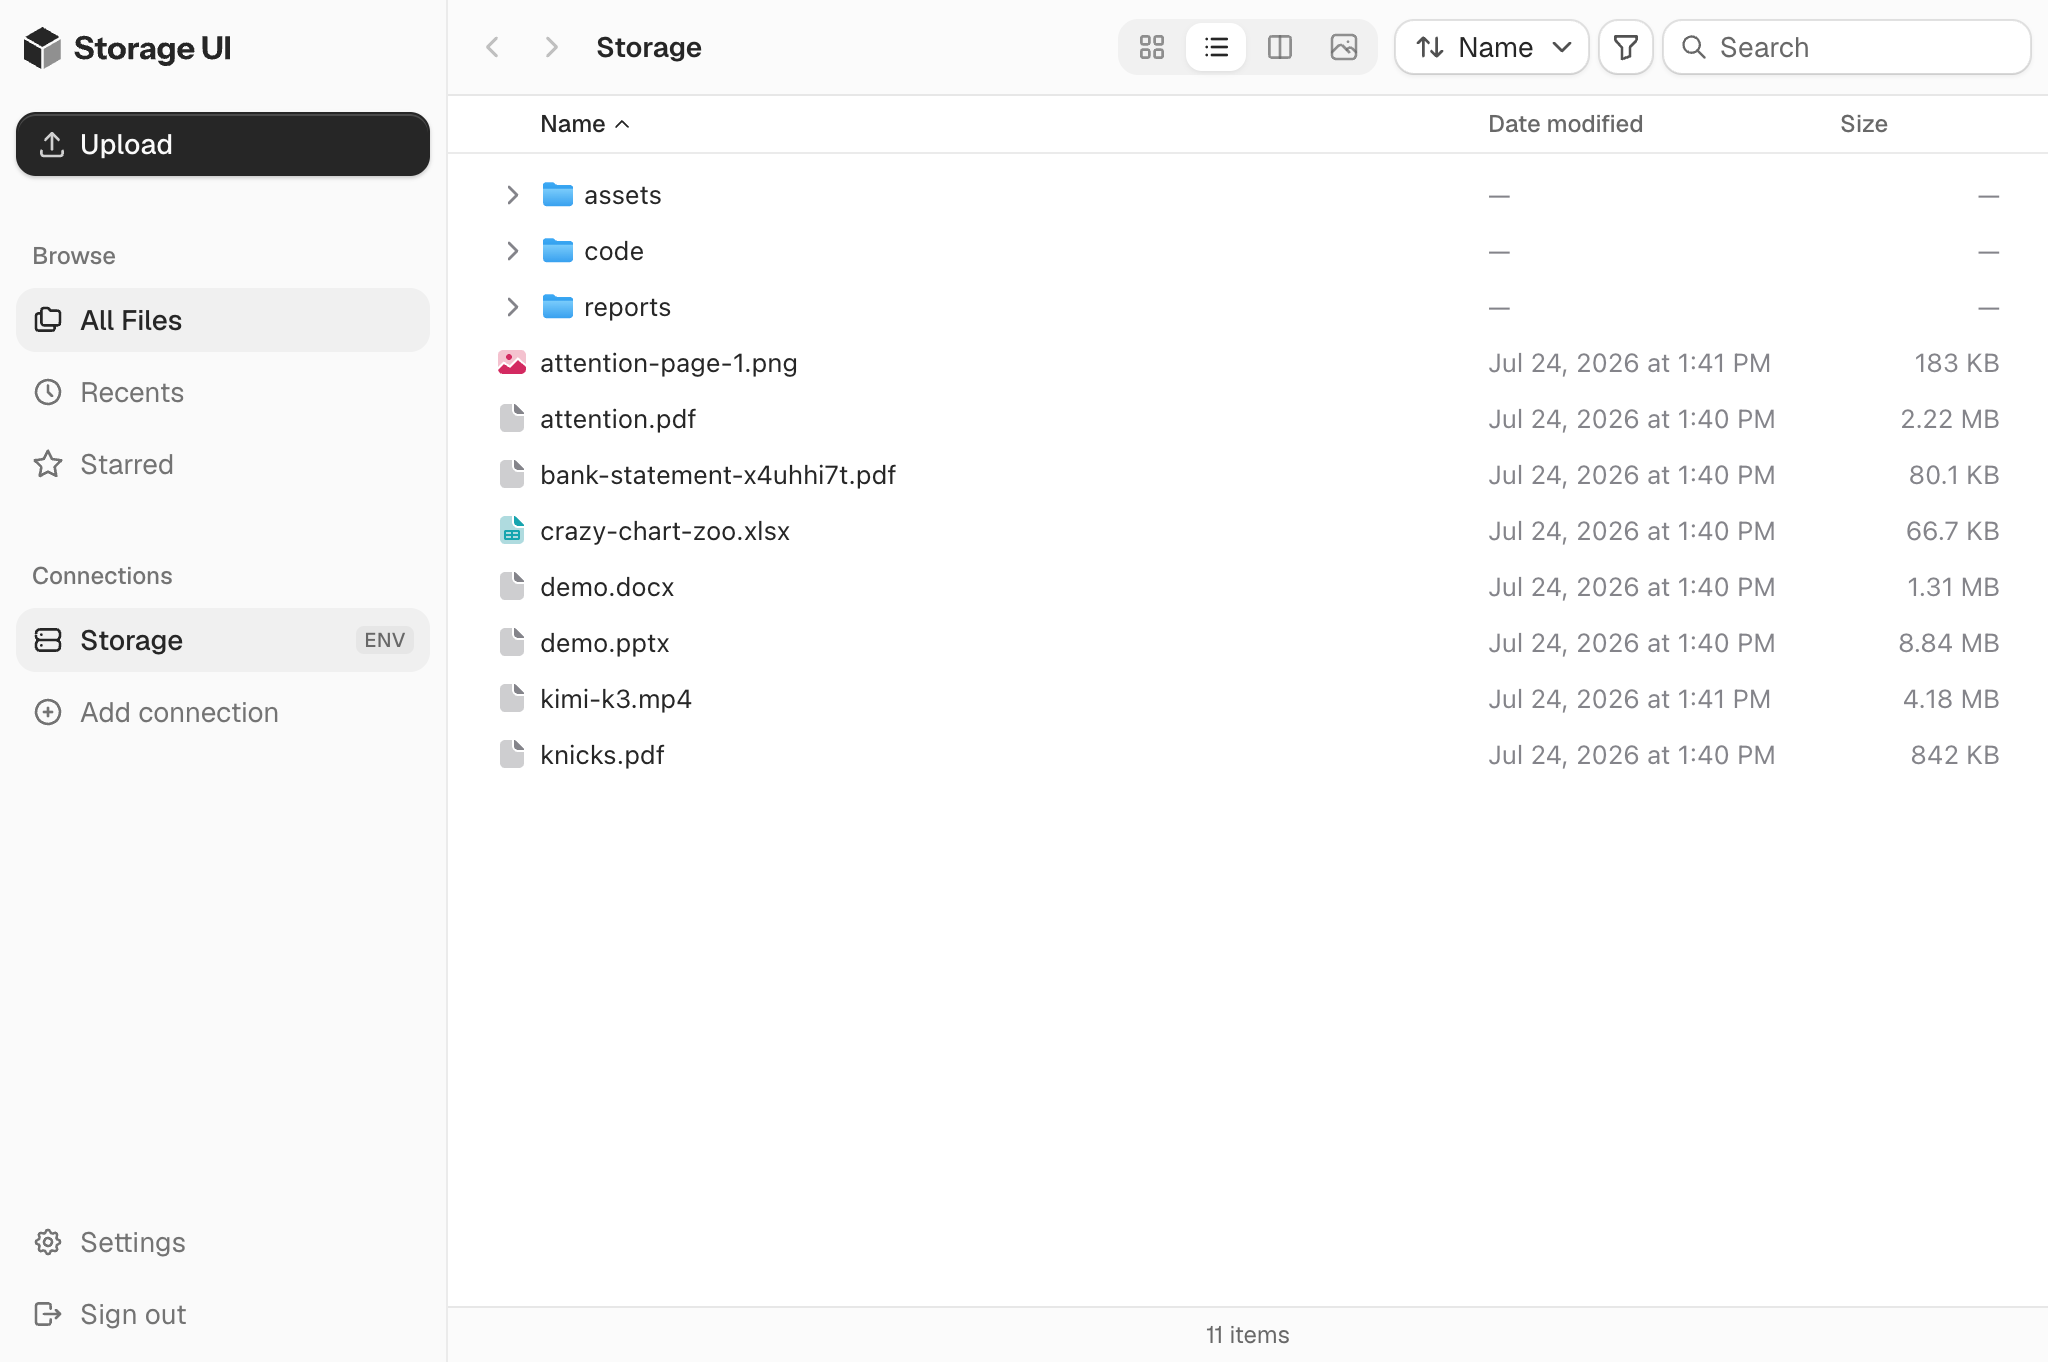Click the Settings gear icon
This screenshot has width=2048, height=1362.
[48, 1242]
